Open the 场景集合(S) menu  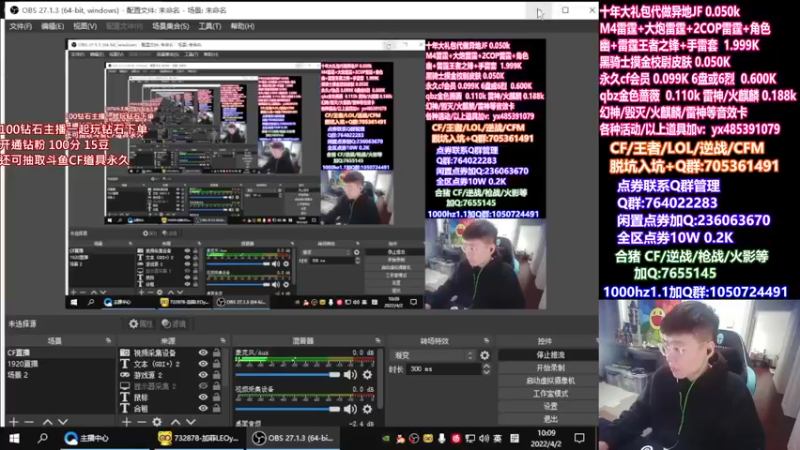pos(170,26)
